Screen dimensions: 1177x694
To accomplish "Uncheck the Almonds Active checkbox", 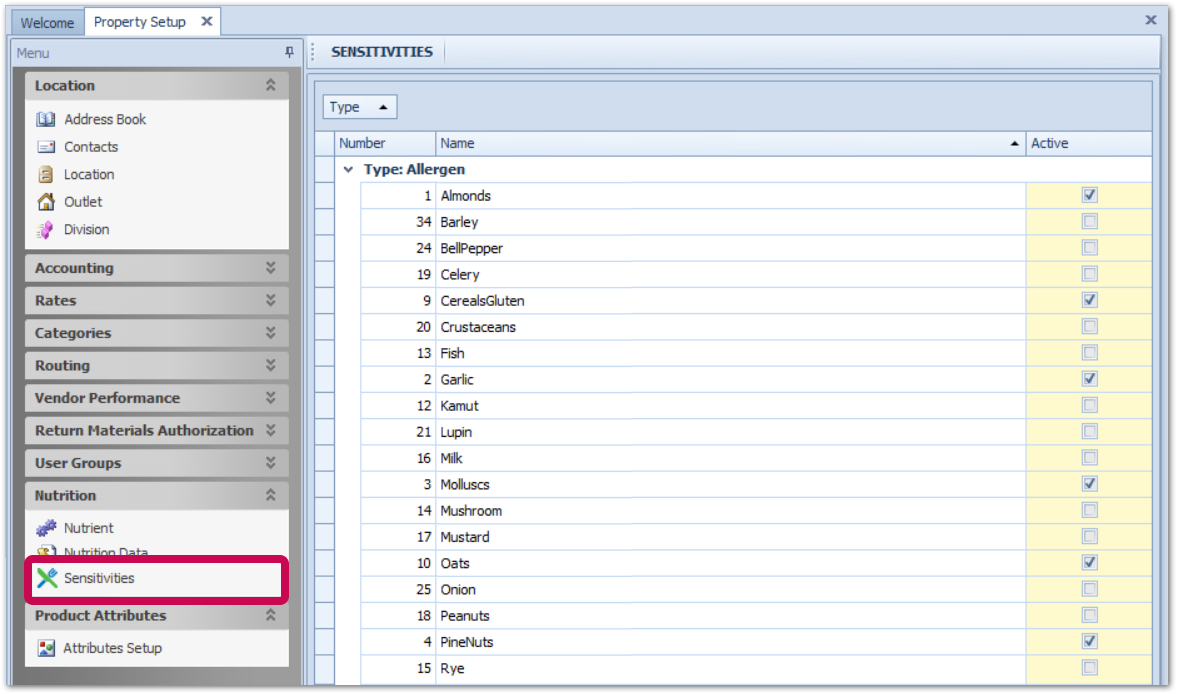I will tap(1089, 195).
